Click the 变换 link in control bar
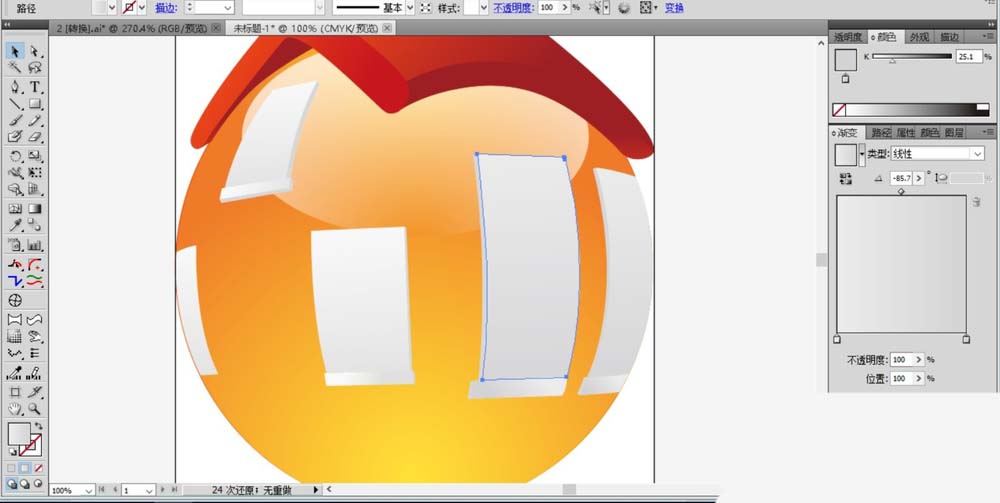Screen dimensions: 1000x503 click(x=674, y=8)
